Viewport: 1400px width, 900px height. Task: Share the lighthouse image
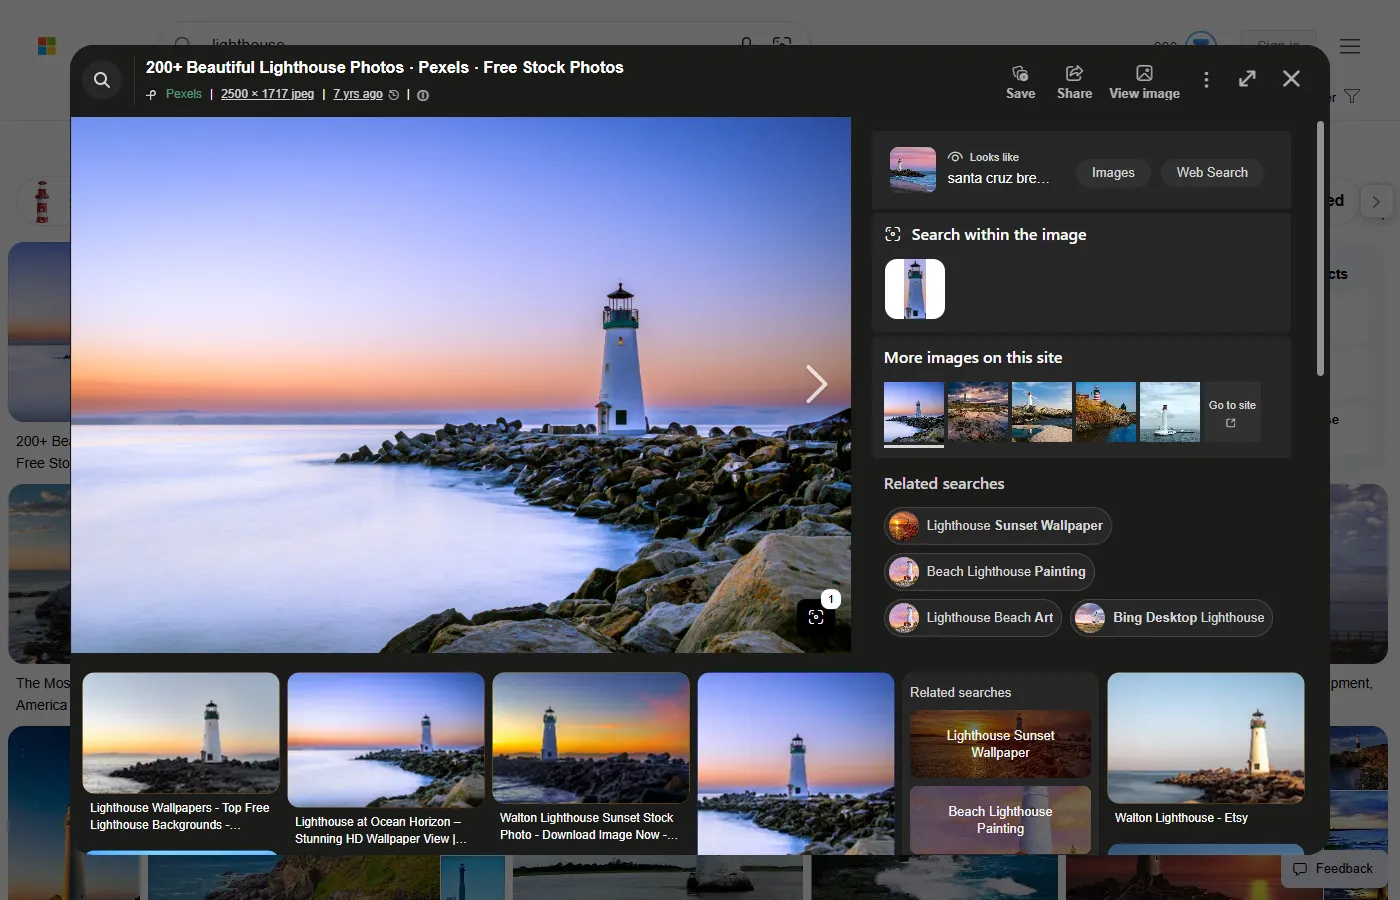tap(1074, 82)
